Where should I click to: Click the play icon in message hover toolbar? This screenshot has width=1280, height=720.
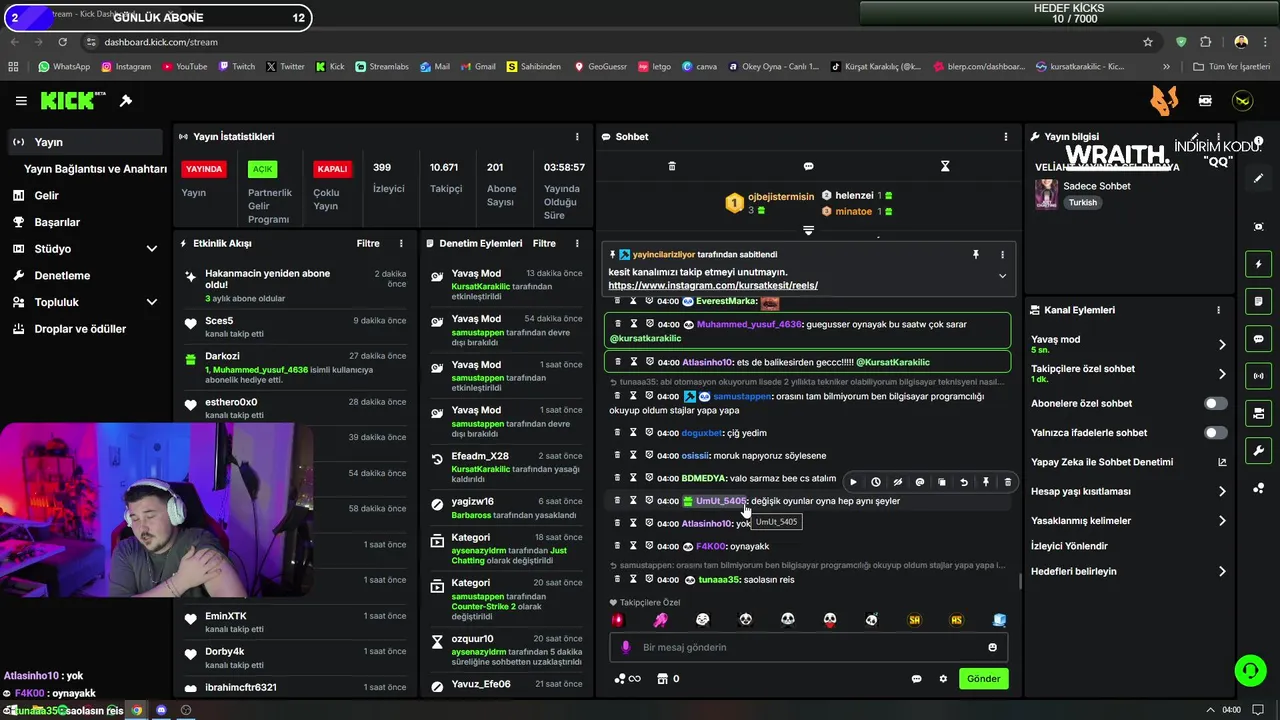point(853,482)
